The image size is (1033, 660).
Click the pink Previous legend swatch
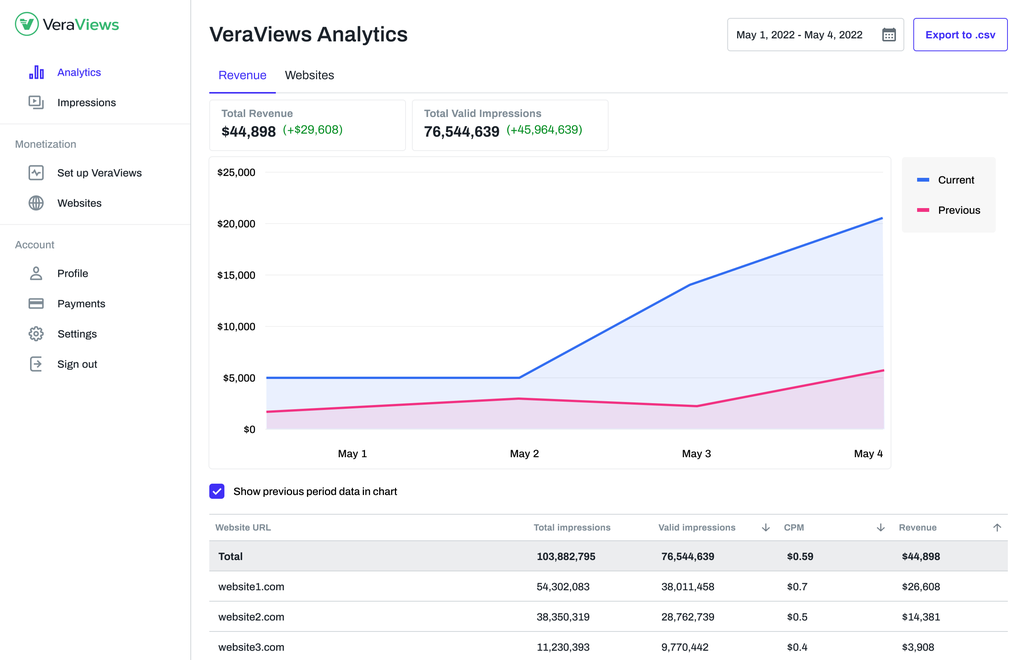(923, 210)
